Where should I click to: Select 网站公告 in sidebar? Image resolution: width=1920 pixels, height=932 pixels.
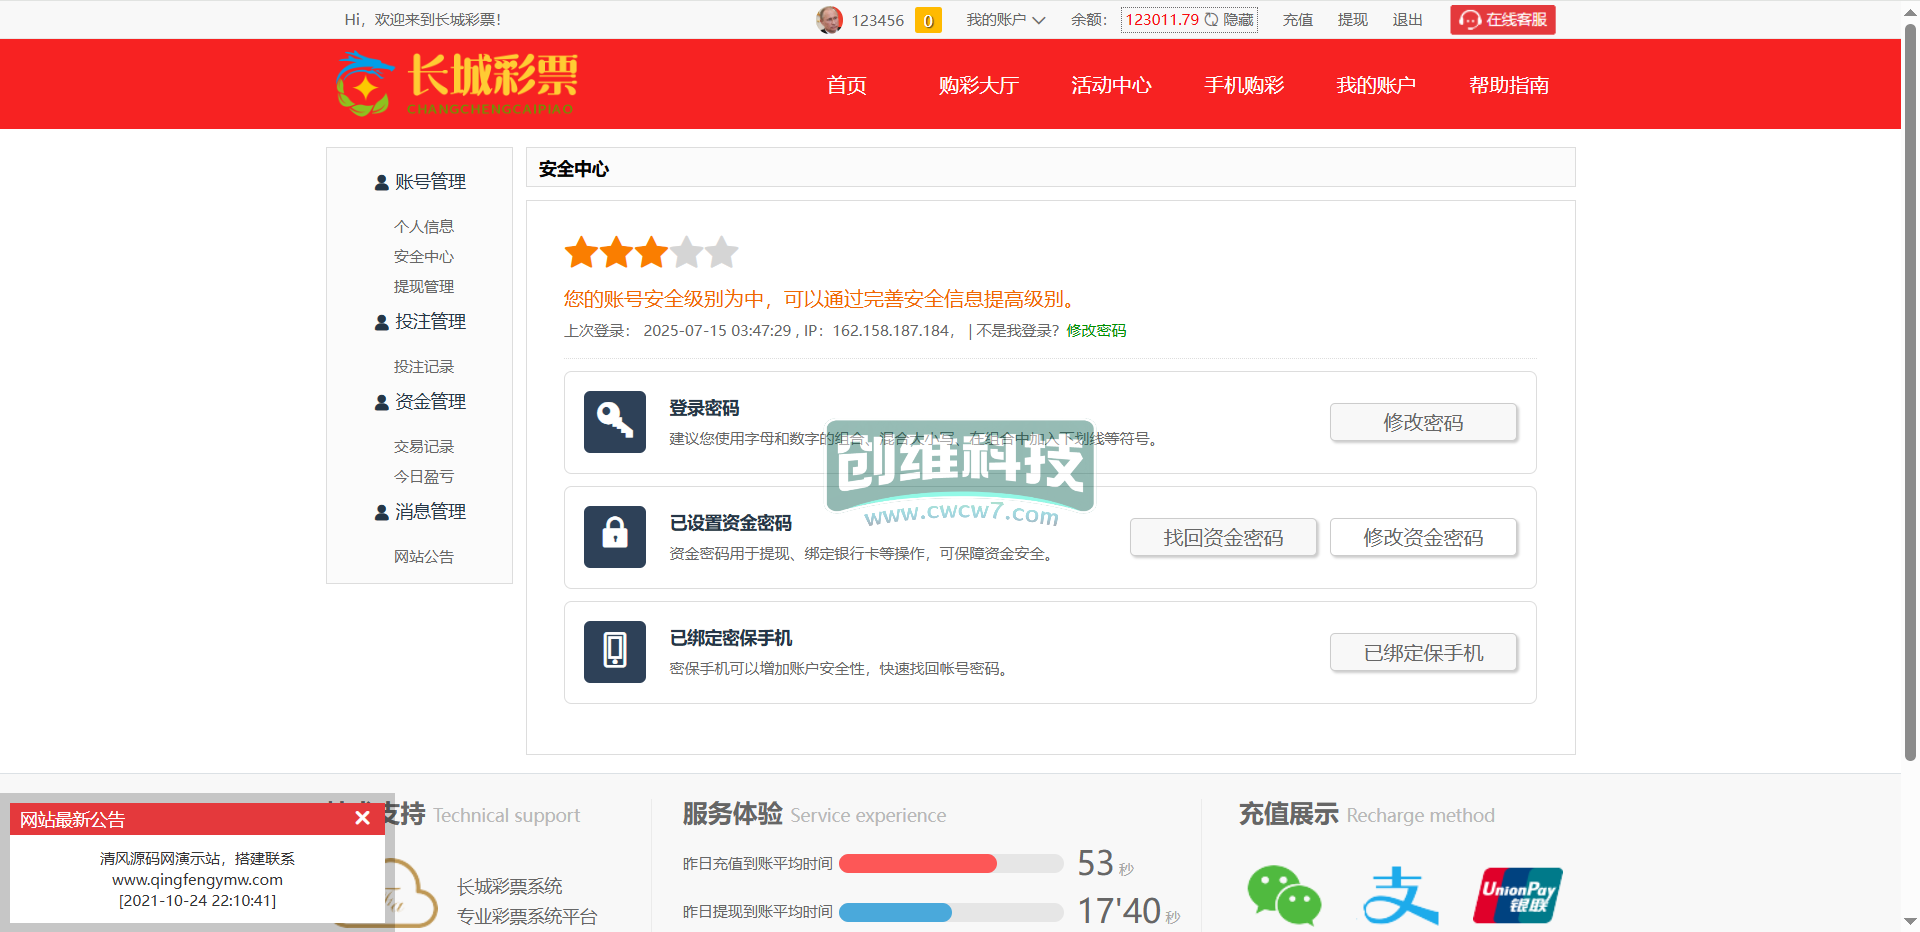424,557
